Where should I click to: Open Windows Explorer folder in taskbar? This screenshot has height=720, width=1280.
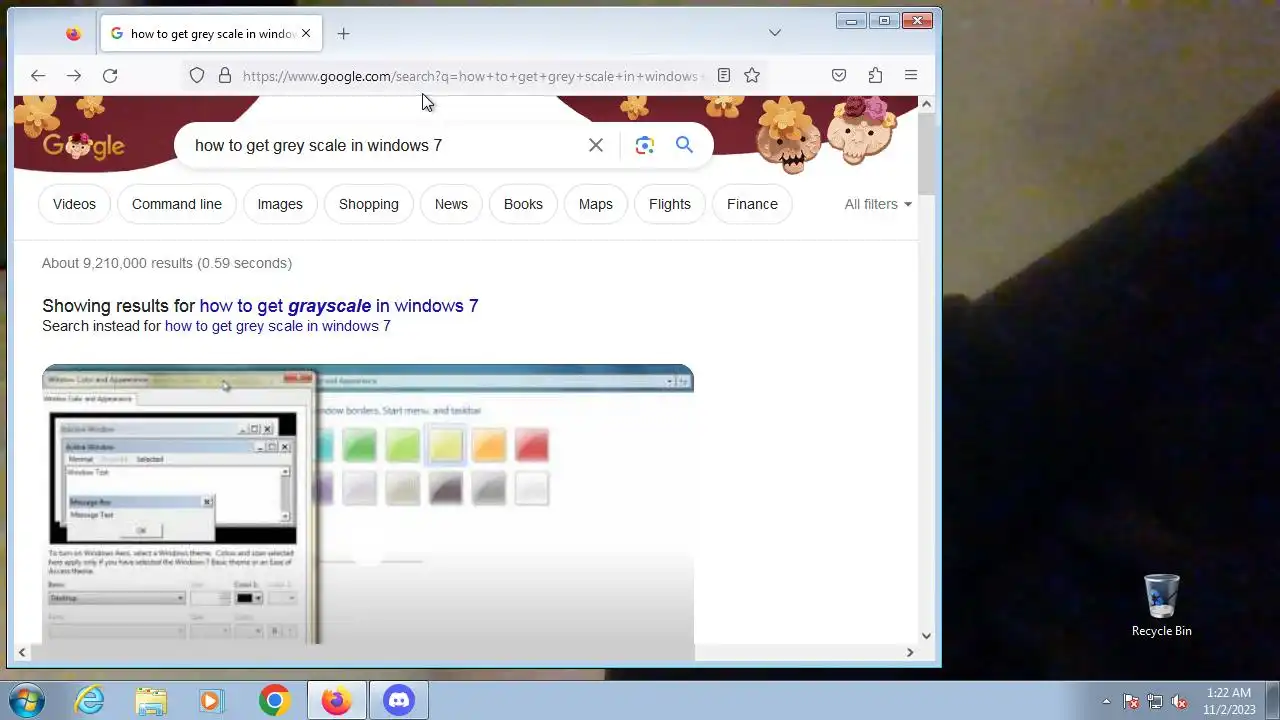pos(151,701)
